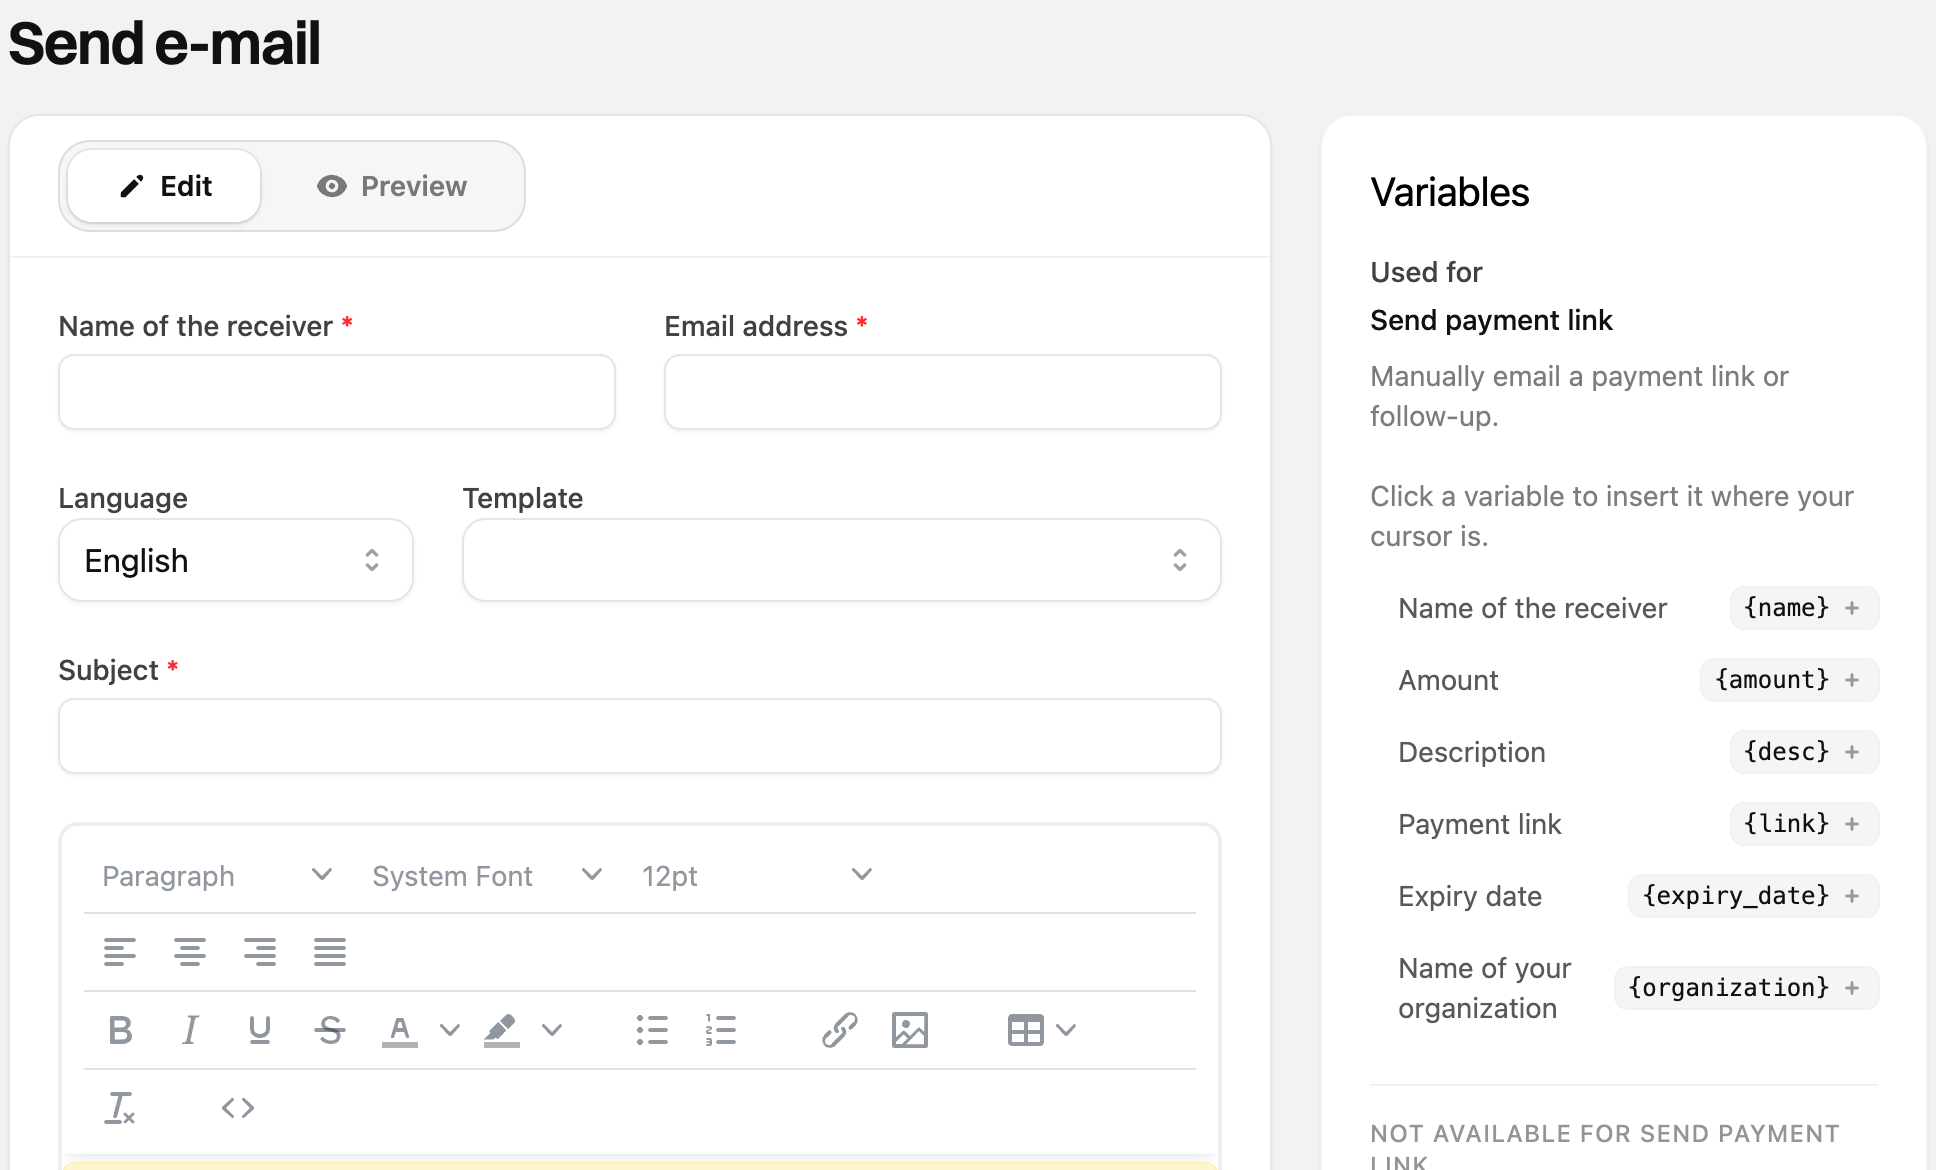The height and width of the screenshot is (1170, 1936).
Task: Open the table options chevron
Action: tap(1066, 1030)
